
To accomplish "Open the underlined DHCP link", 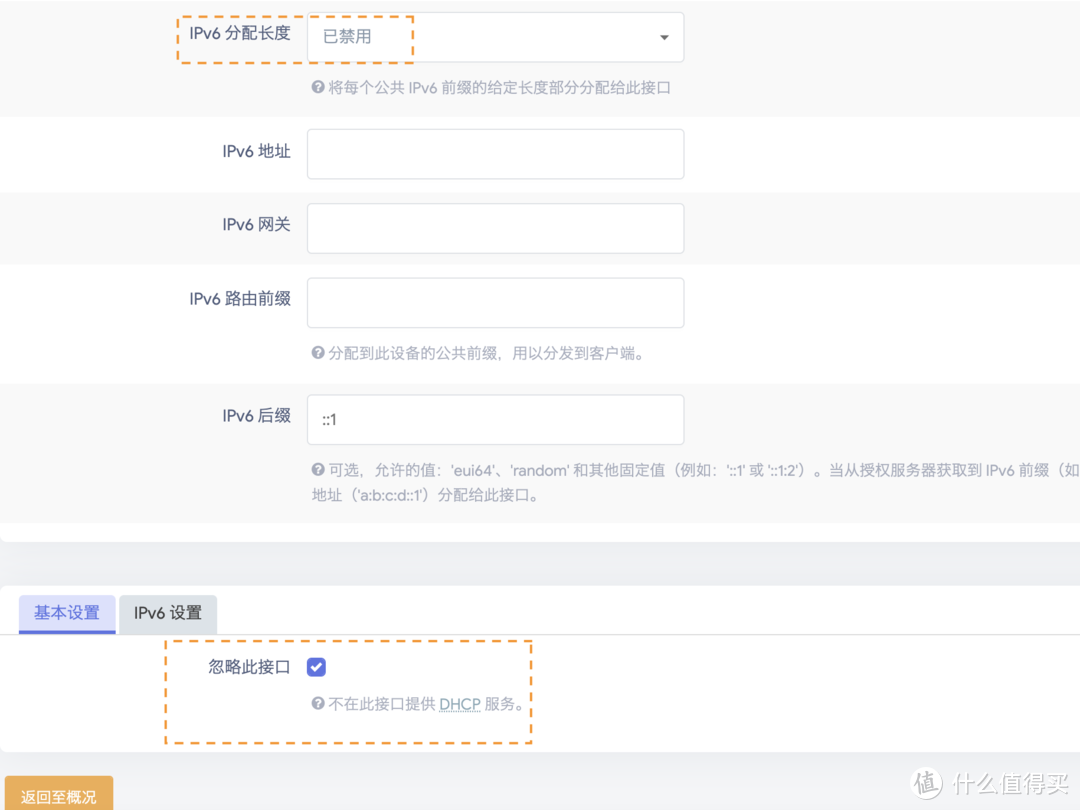I will click(x=459, y=704).
